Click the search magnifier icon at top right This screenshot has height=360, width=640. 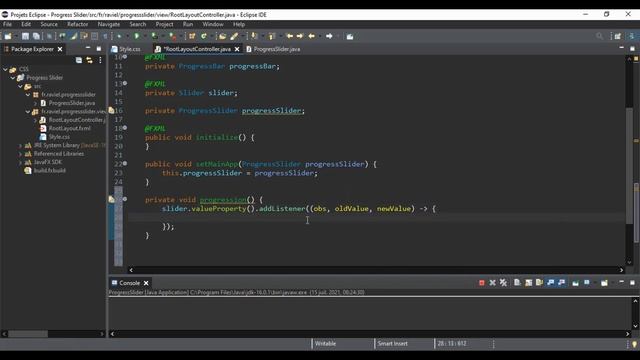599,36
